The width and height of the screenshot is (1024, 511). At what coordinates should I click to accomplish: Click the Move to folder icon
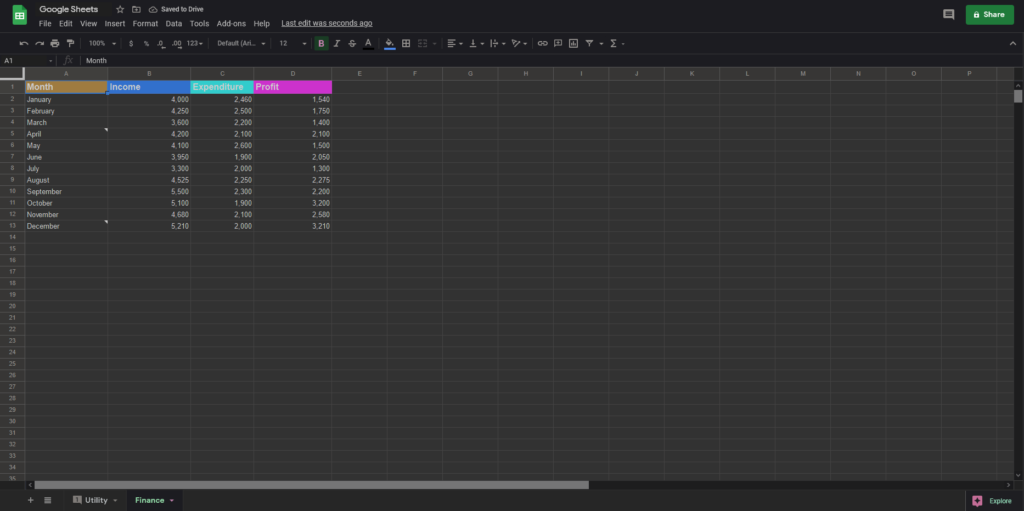[136, 9]
